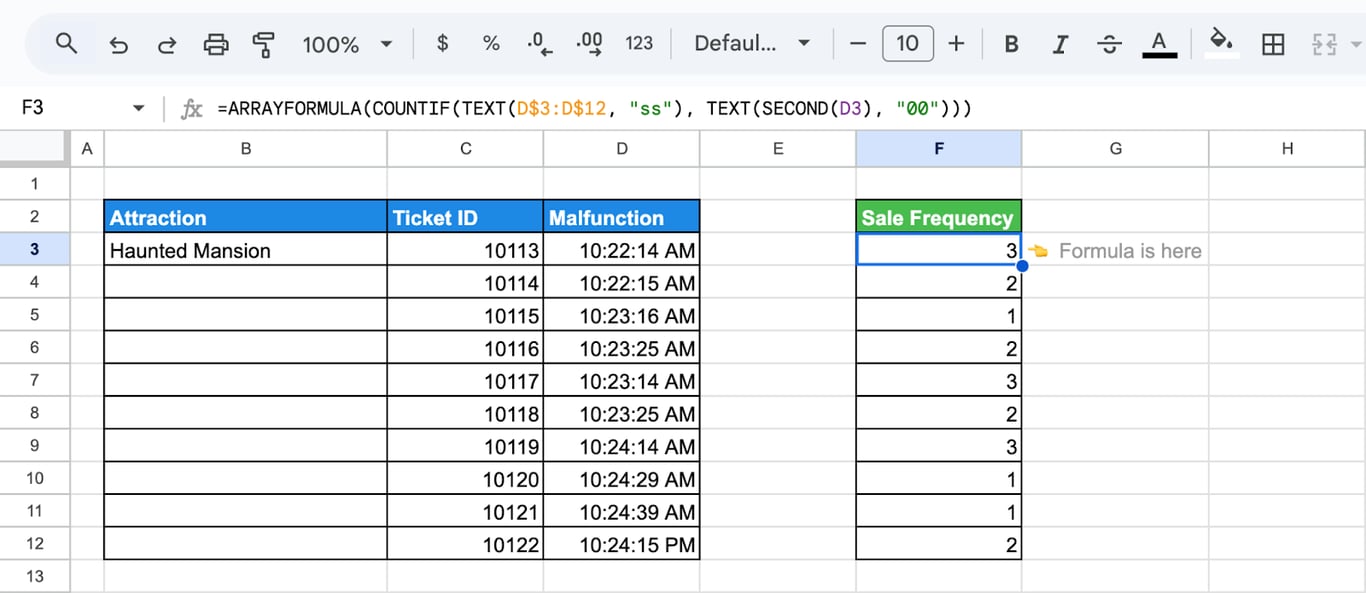Select ticket ID 10117 cell
The height and width of the screenshot is (593, 1366).
[x=466, y=381]
